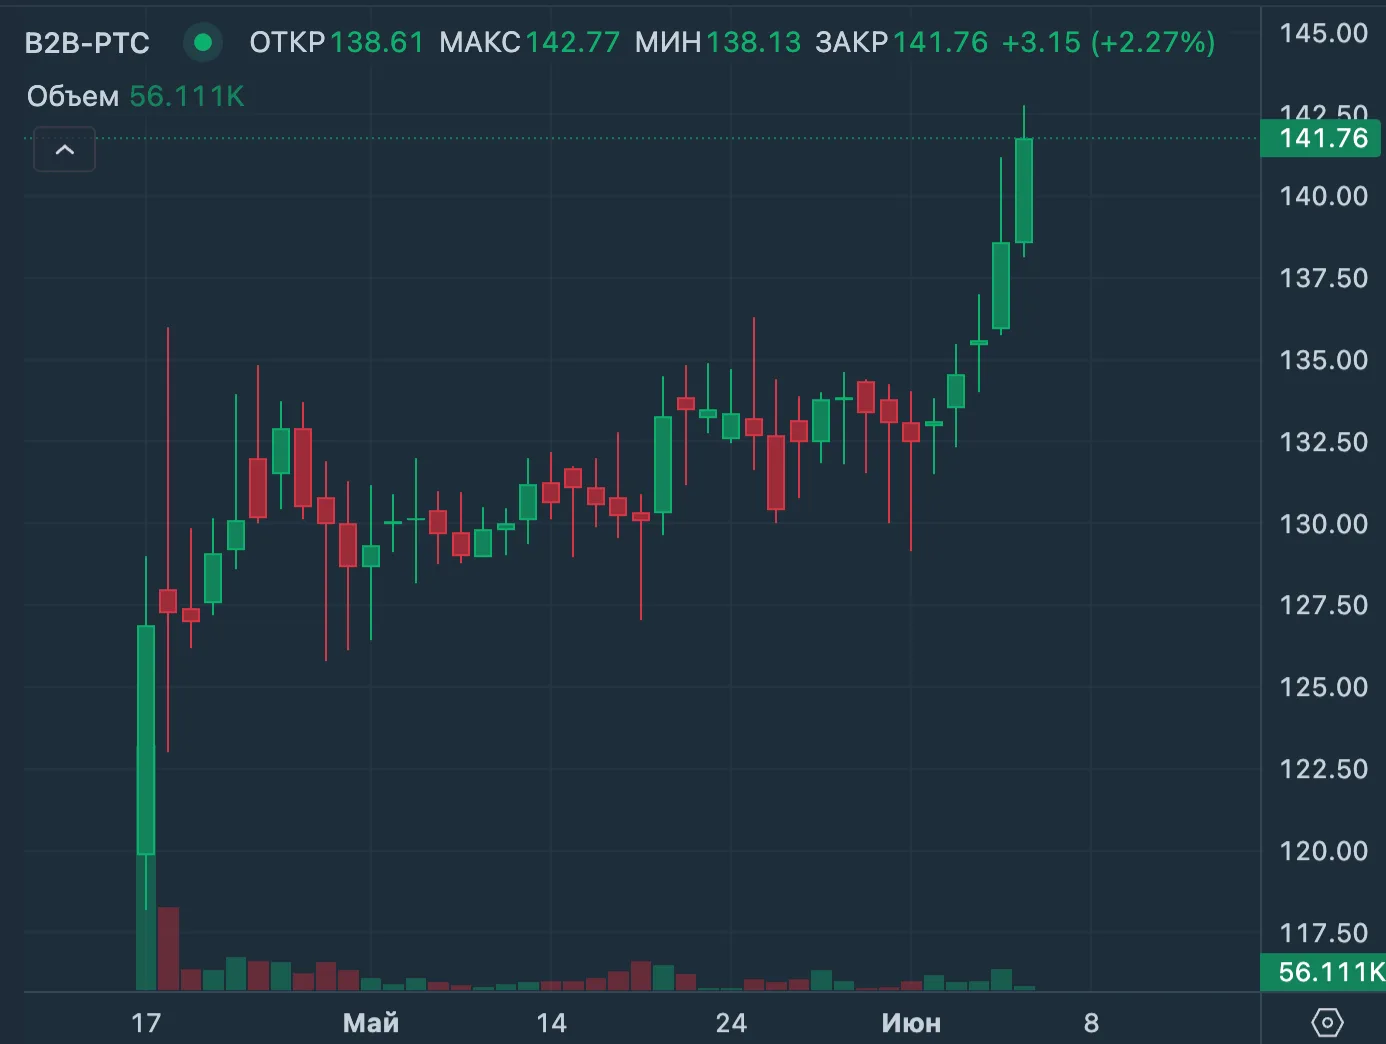Screen dimensions: 1386x1044
Task: Click the volume label 56.111K on axis
Action: coord(1324,972)
